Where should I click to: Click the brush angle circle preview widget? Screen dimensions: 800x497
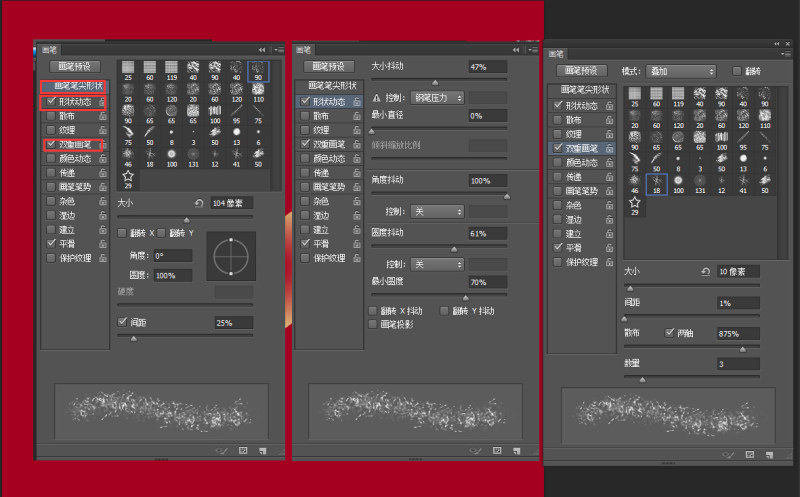[231, 256]
